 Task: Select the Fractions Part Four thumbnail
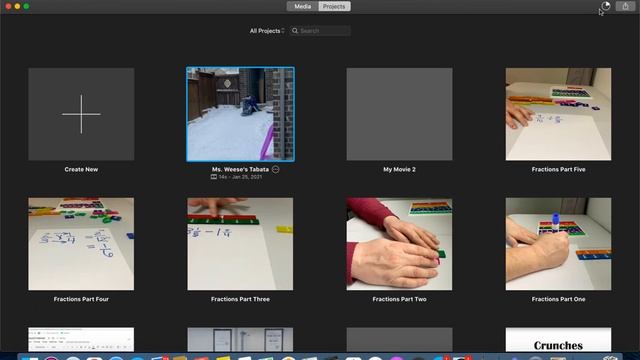coord(81,244)
